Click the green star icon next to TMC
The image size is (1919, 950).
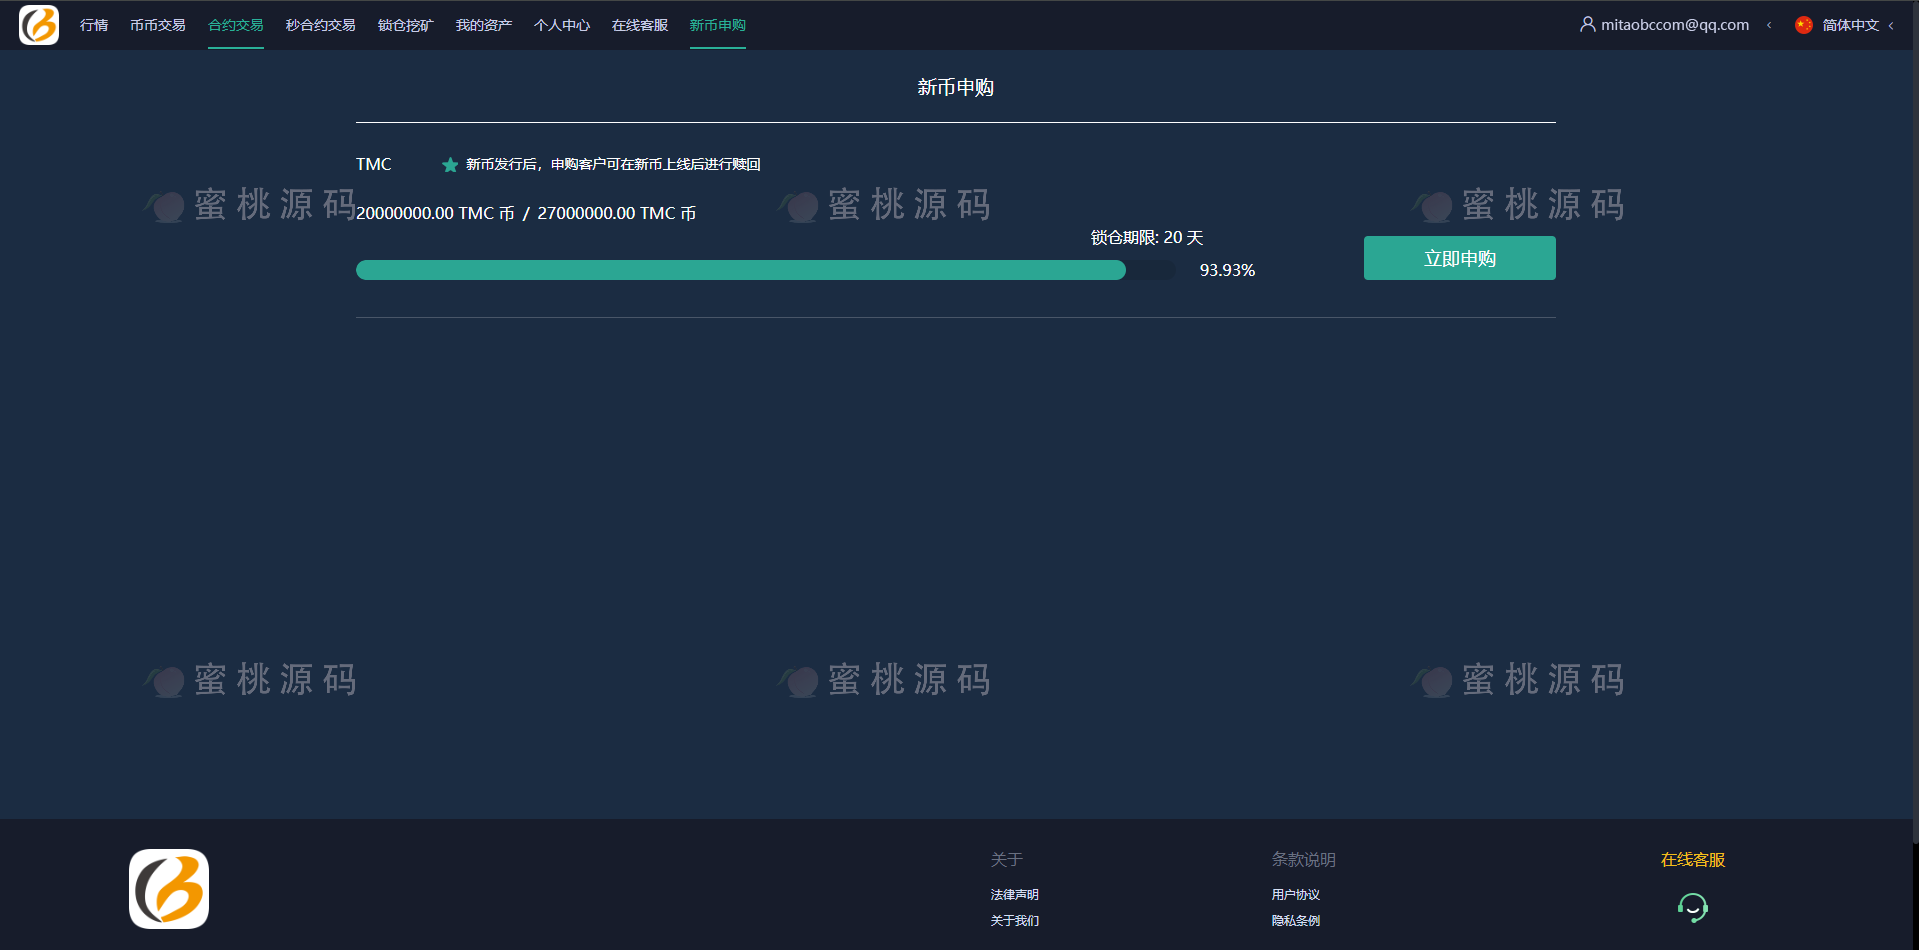pos(450,165)
